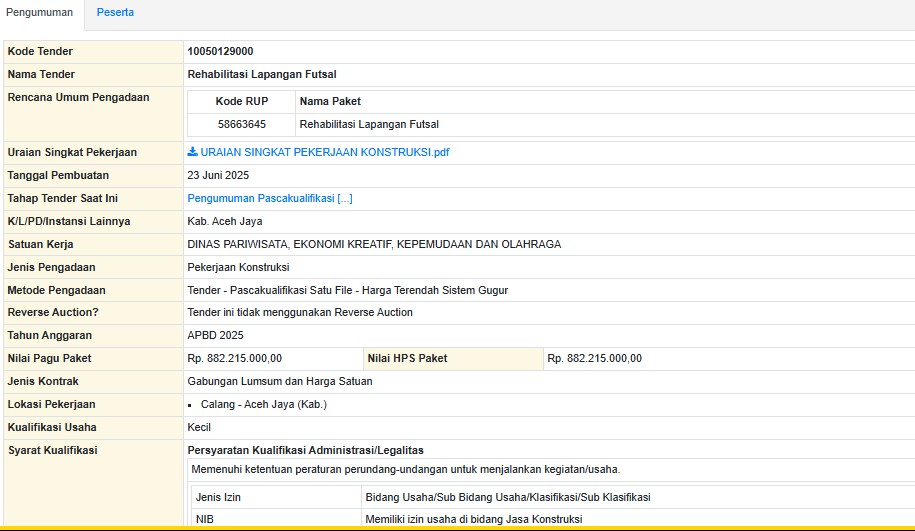Click the Kode RUP column header
The height and width of the screenshot is (531, 915).
click(241, 101)
